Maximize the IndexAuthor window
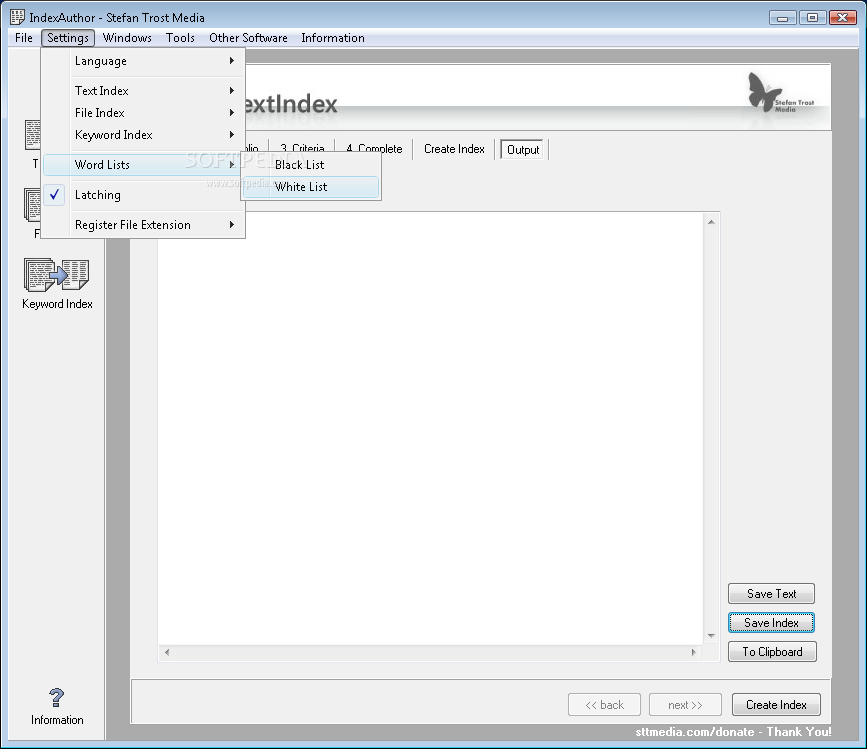867x749 pixels. [x=812, y=17]
